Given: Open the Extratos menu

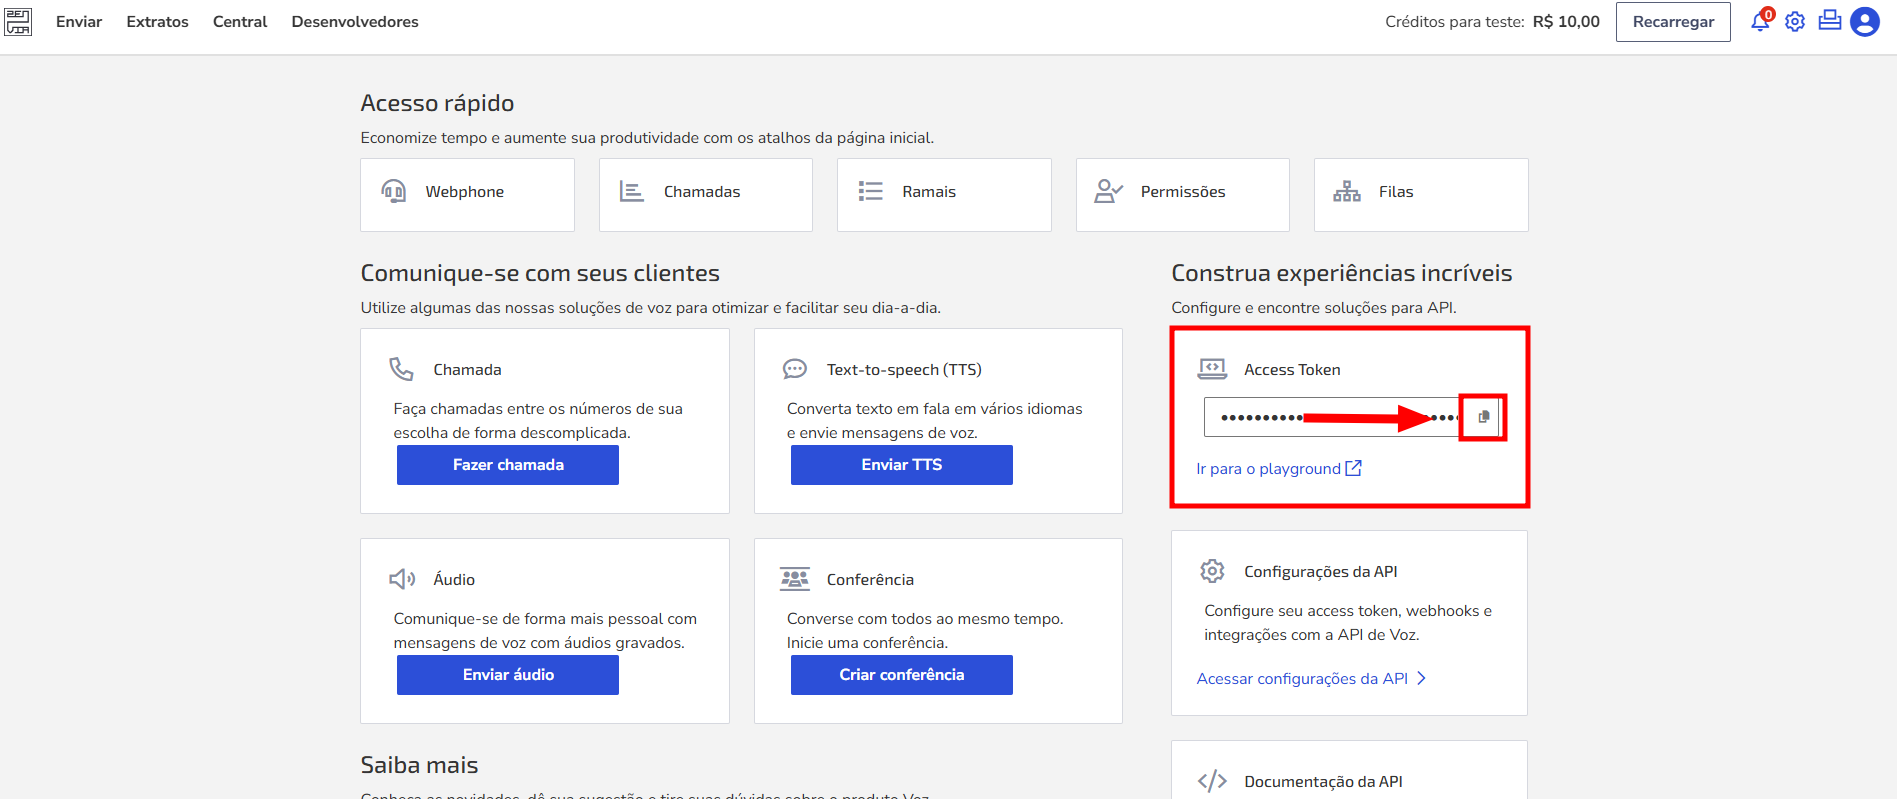Looking at the screenshot, I should [x=157, y=22].
